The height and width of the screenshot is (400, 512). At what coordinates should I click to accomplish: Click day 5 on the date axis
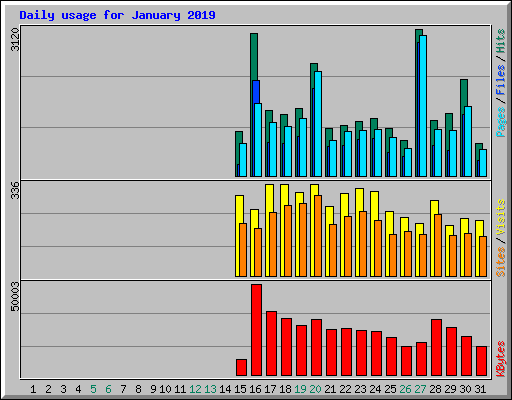pos(93,389)
